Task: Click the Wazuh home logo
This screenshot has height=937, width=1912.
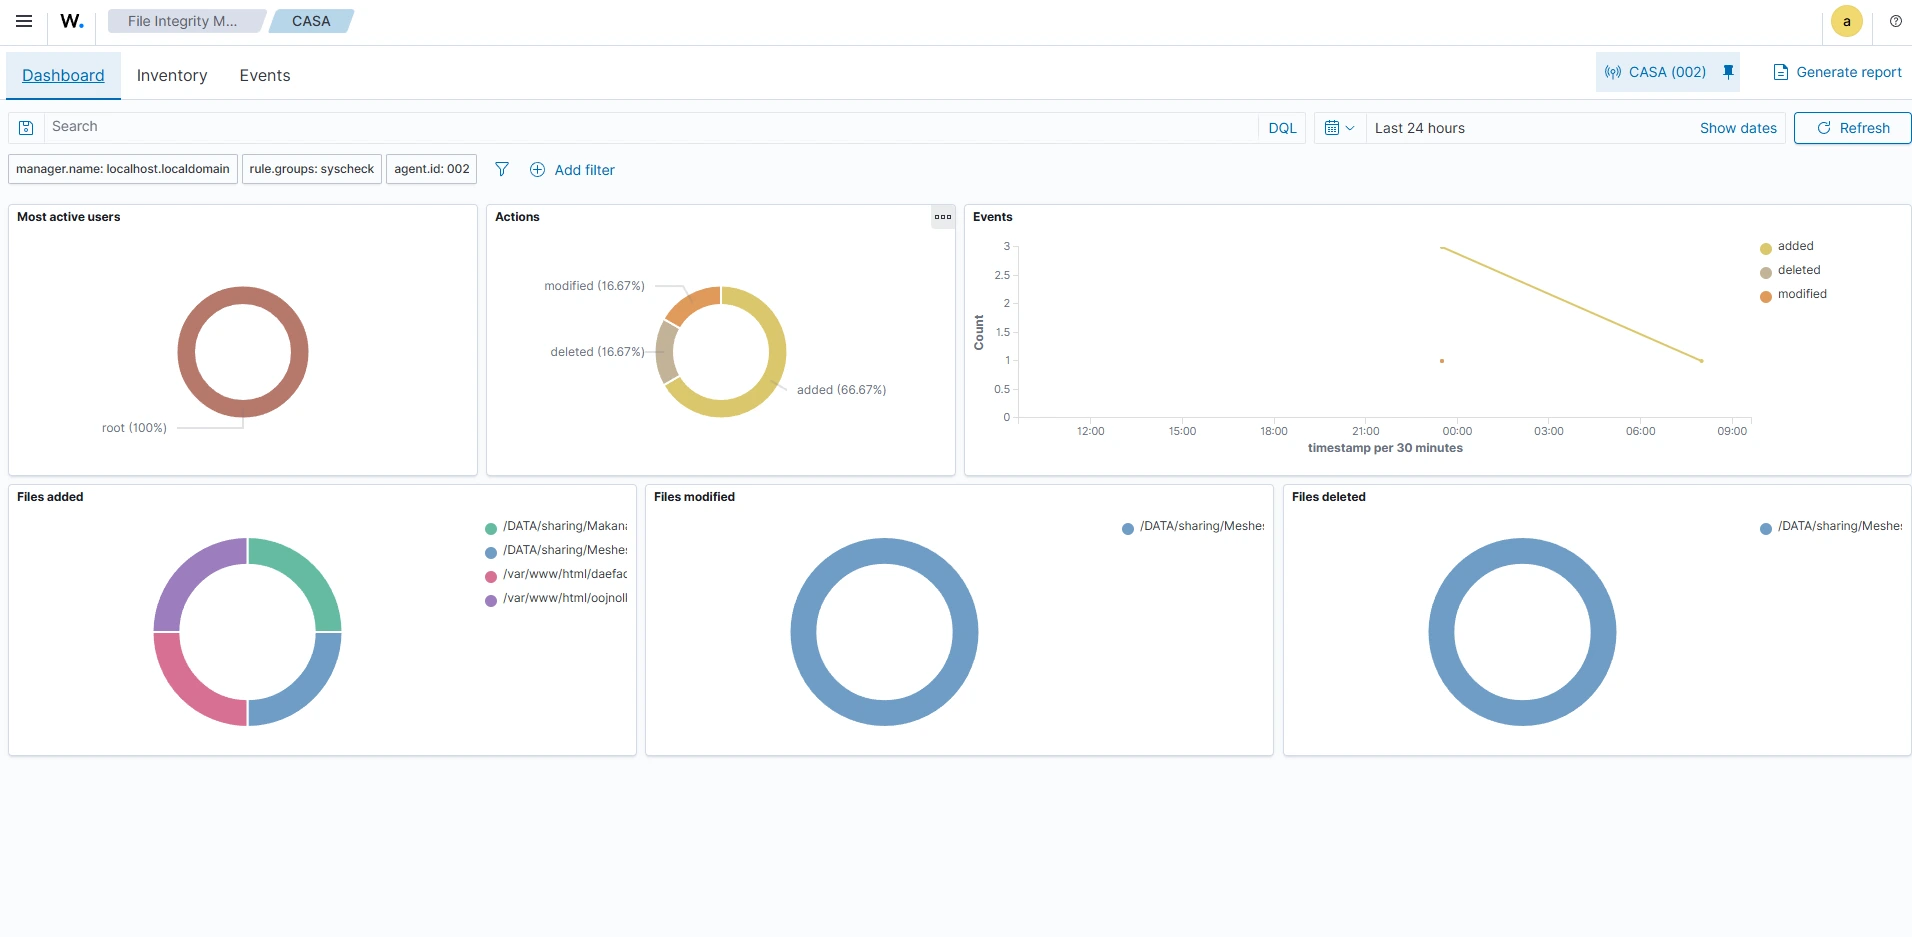Action: pyautogui.click(x=72, y=21)
